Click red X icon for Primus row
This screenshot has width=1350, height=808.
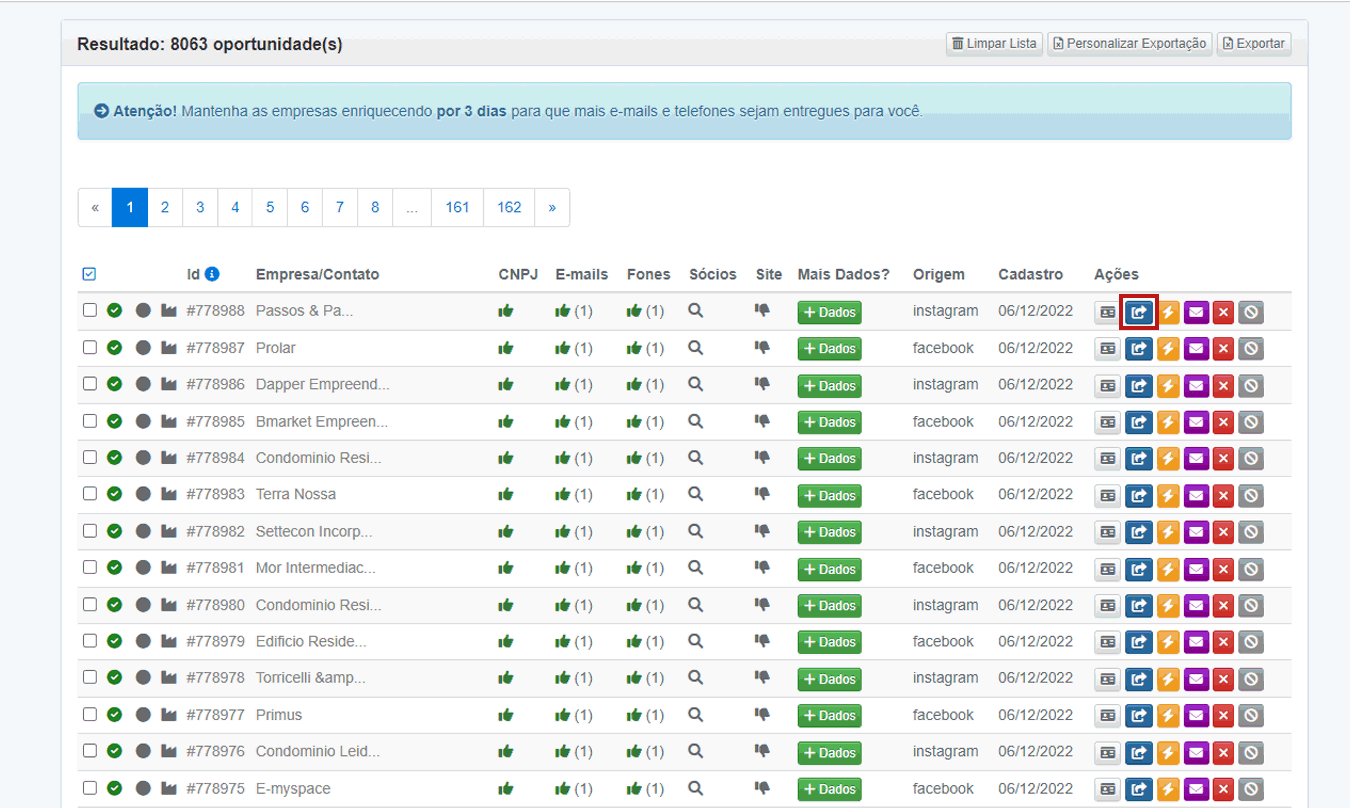pyautogui.click(x=1223, y=716)
